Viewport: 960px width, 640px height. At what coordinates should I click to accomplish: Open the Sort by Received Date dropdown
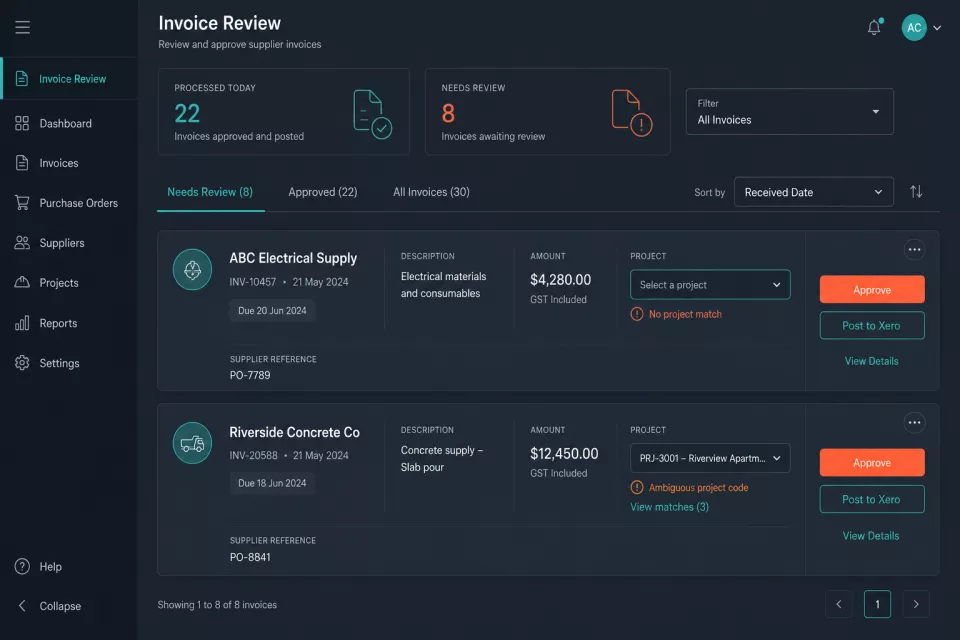[x=813, y=192]
